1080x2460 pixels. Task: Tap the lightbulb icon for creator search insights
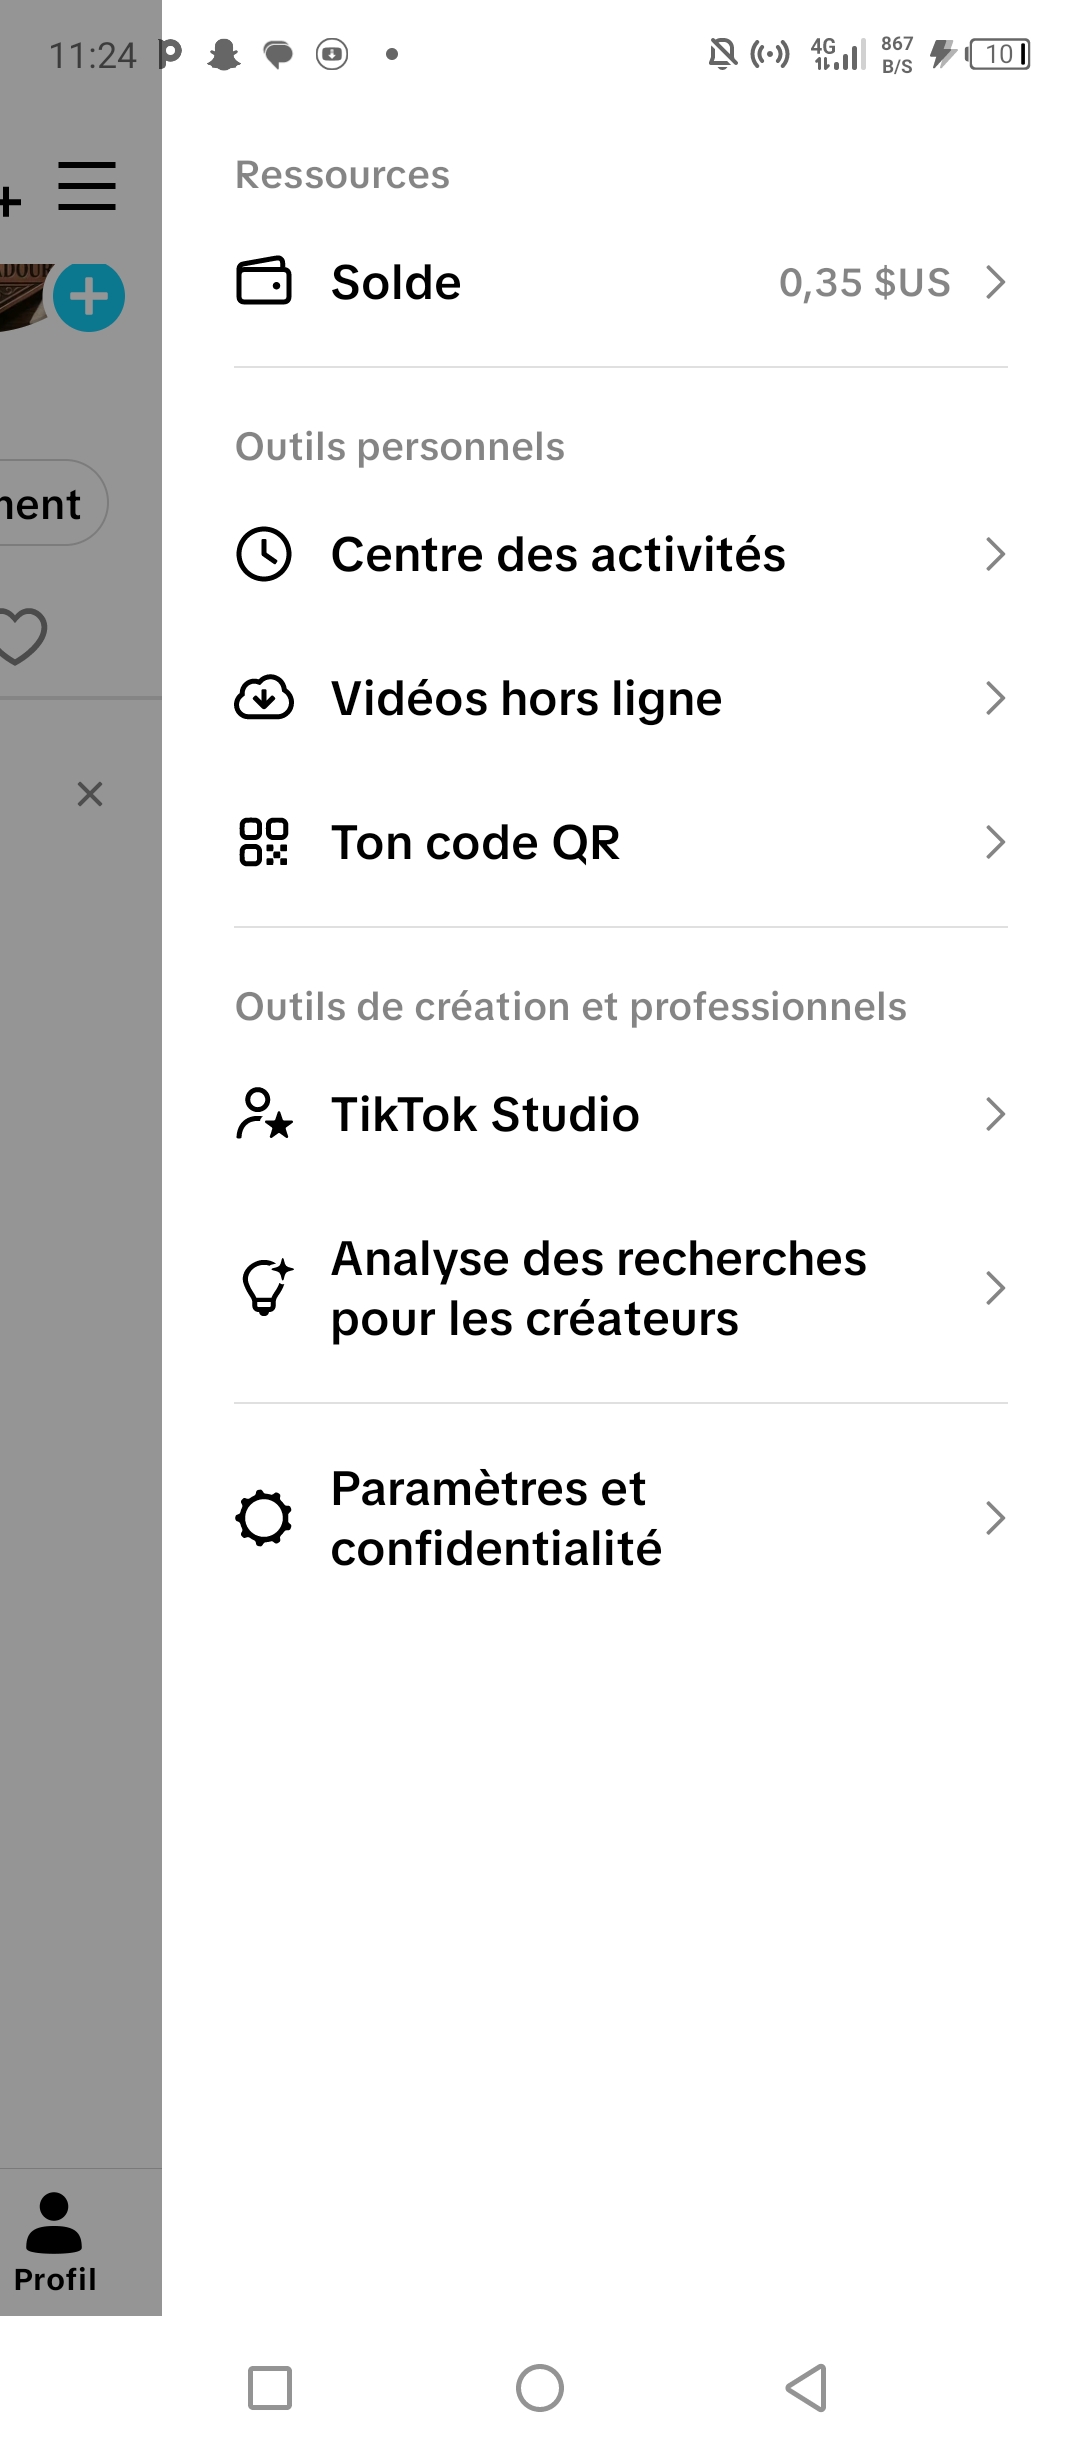(x=266, y=1287)
